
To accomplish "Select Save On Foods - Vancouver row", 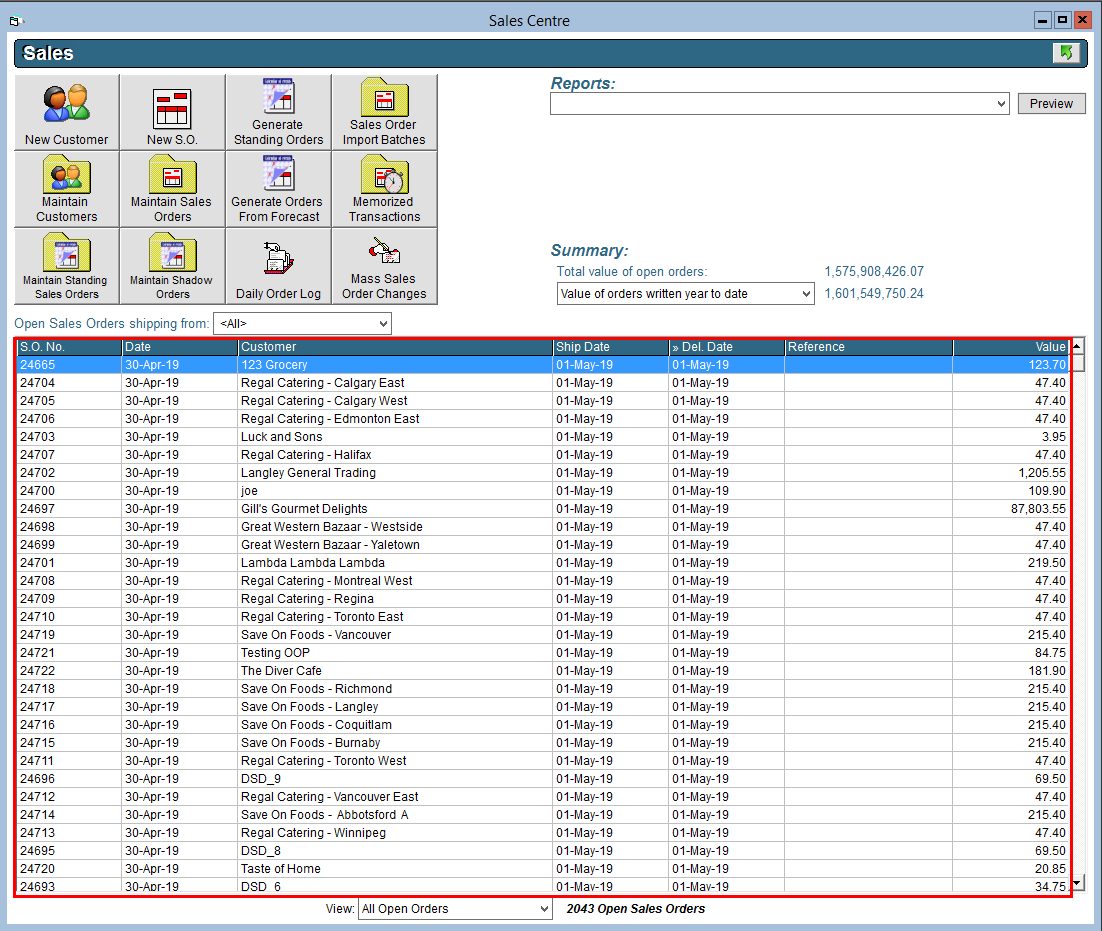I will (543, 634).
